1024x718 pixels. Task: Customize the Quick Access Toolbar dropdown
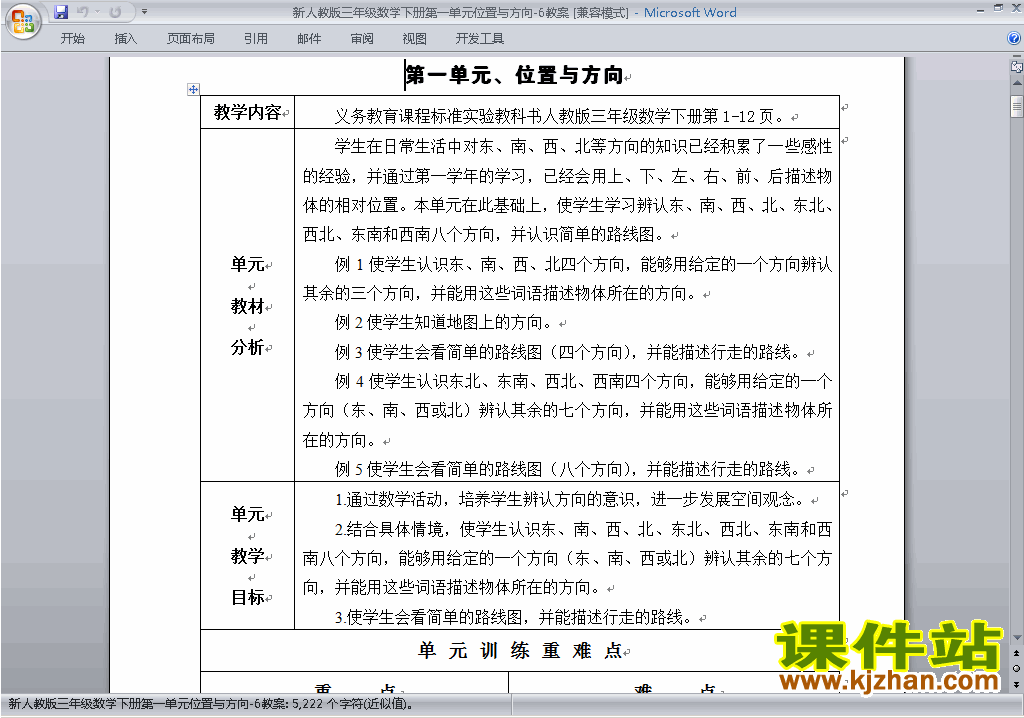pos(144,12)
